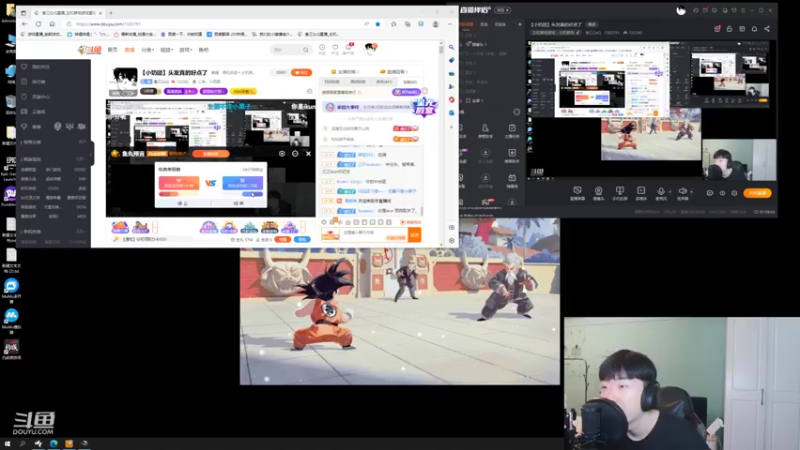Open the bell notifications in the streaming app
Viewport: 800px width, 450px height.
754,29
